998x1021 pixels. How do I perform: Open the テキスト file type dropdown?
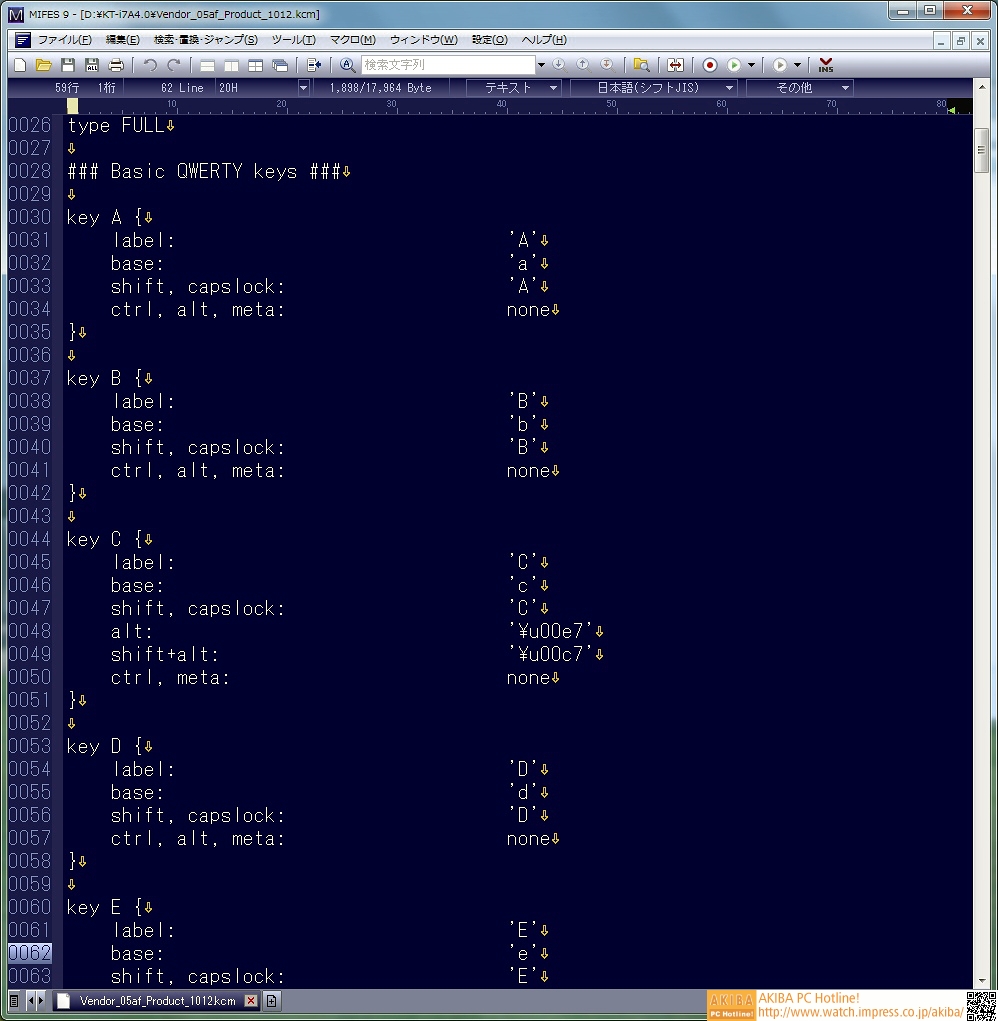[514, 88]
